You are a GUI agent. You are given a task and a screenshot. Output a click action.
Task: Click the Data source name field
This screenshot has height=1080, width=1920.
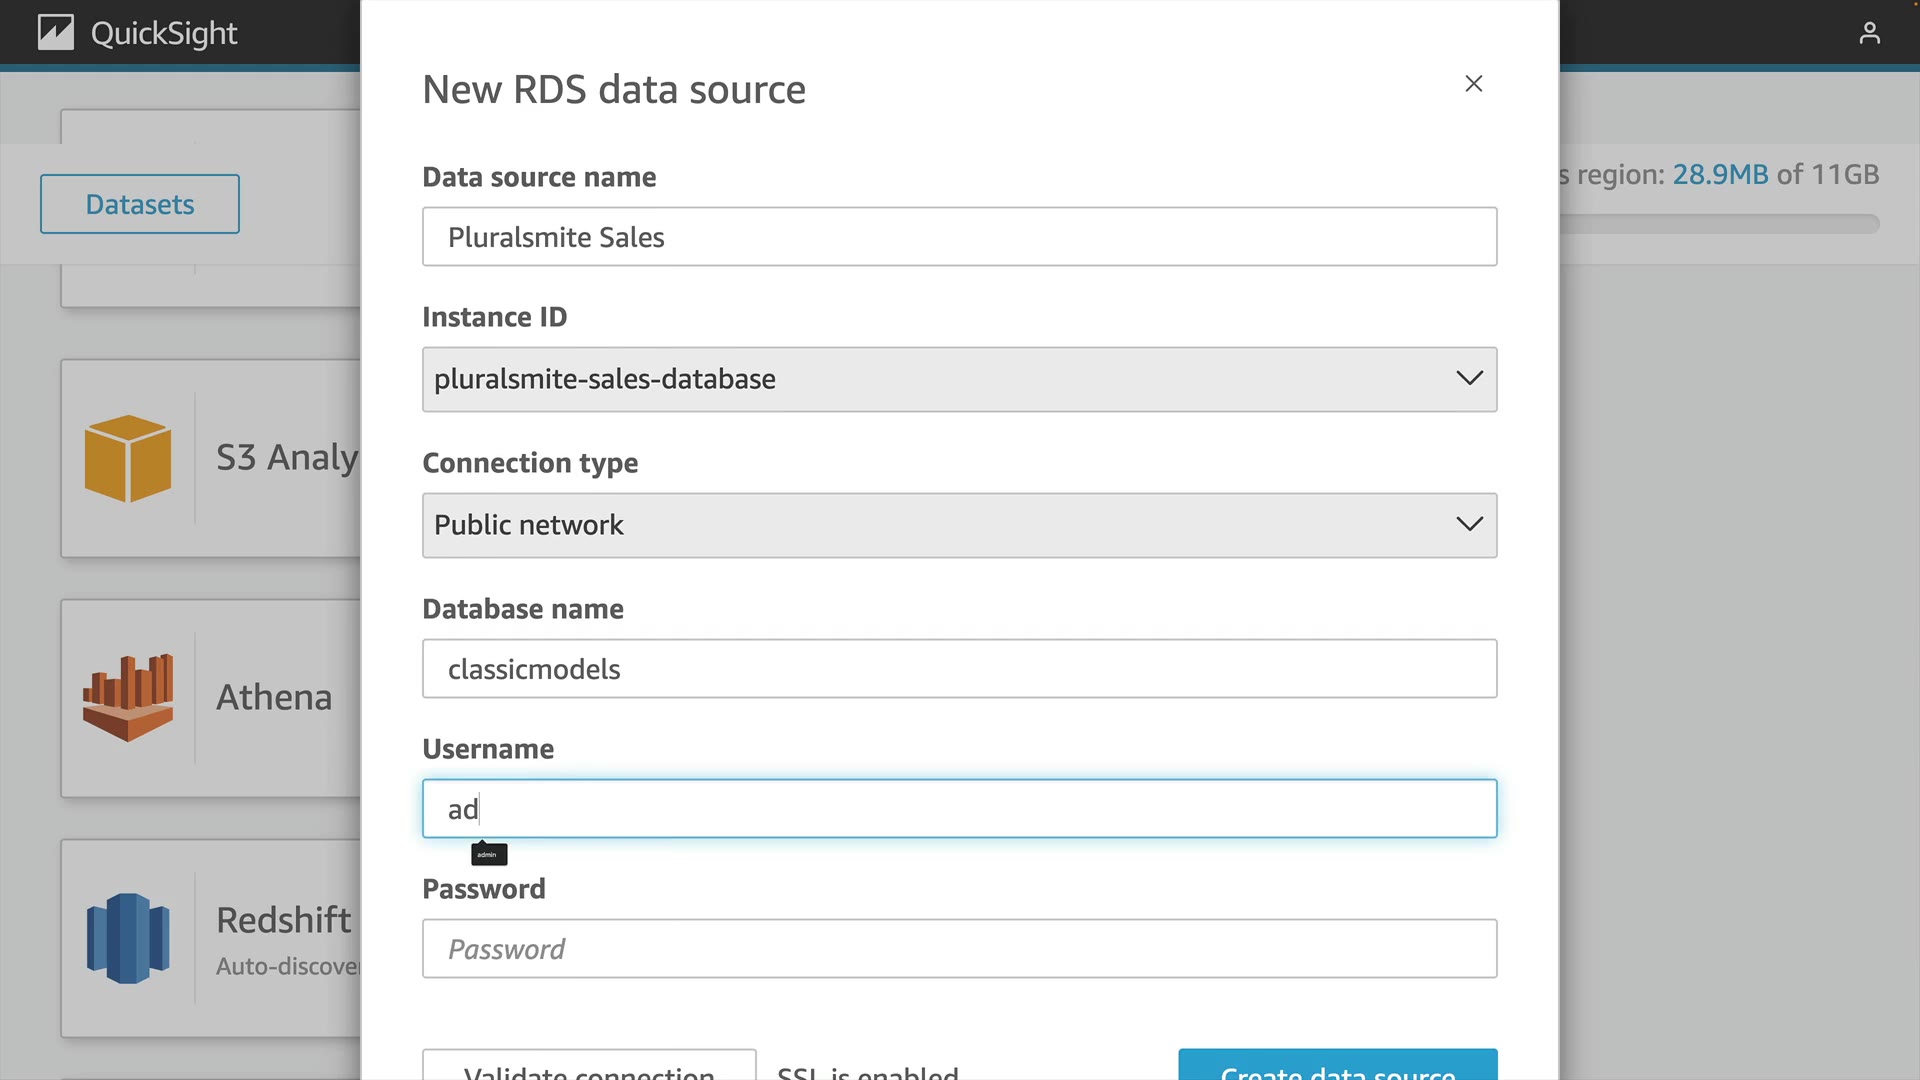pyautogui.click(x=959, y=237)
